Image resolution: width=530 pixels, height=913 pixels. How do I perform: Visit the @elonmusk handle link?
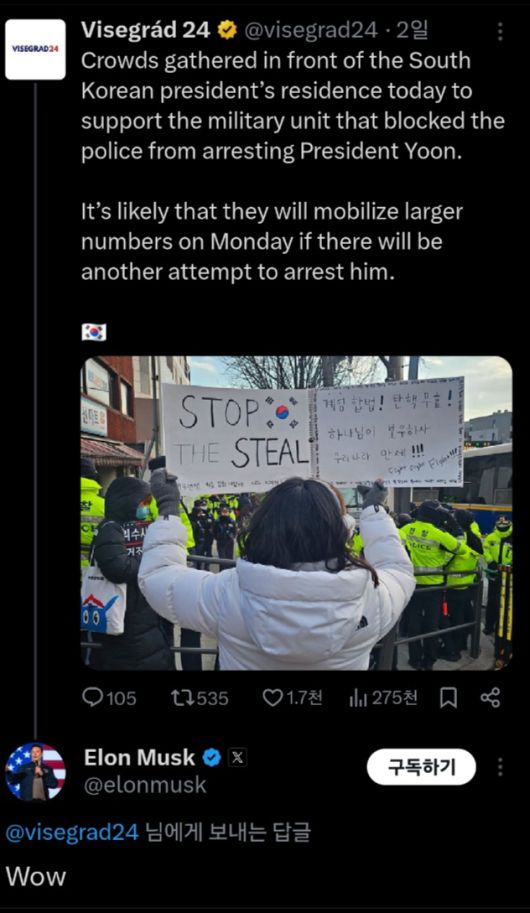coord(145,785)
